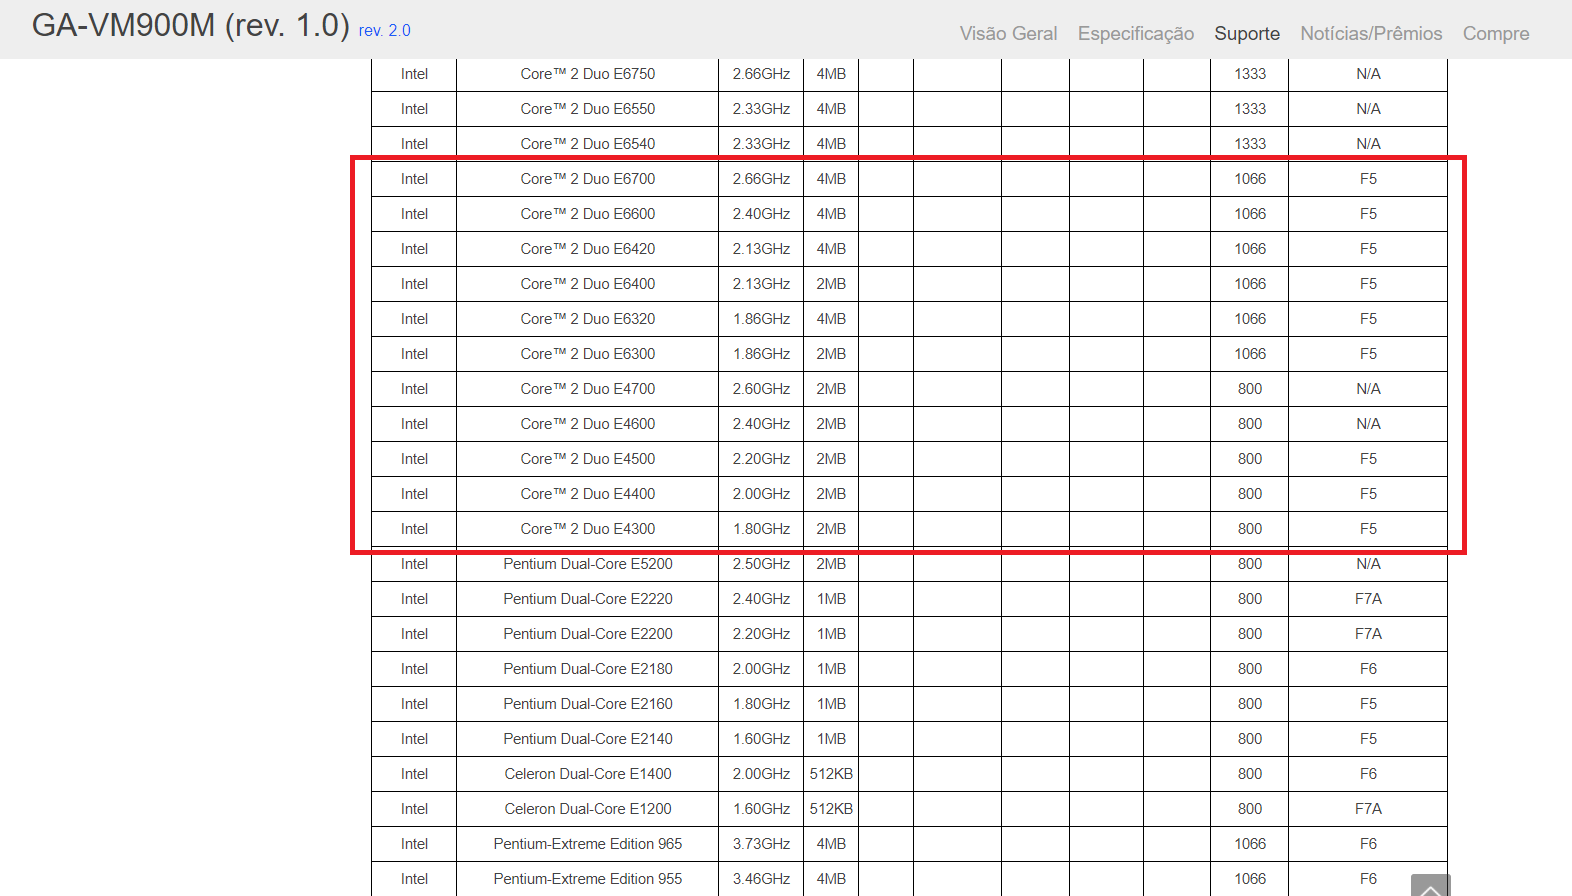The image size is (1572, 896).
Task: Click Intel vendor cell in E2140 row
Action: [x=414, y=739]
